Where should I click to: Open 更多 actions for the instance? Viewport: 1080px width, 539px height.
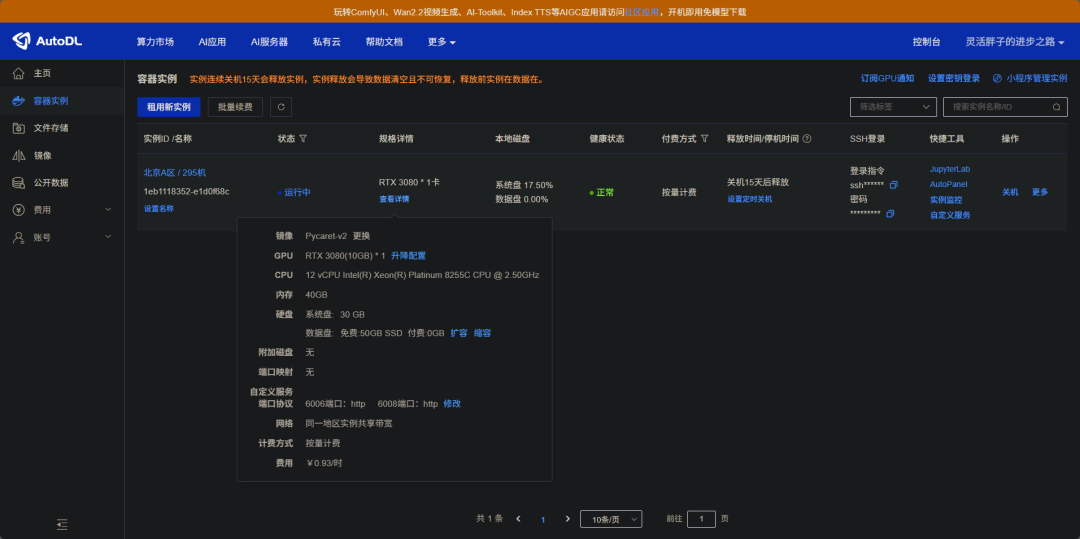(1039, 192)
